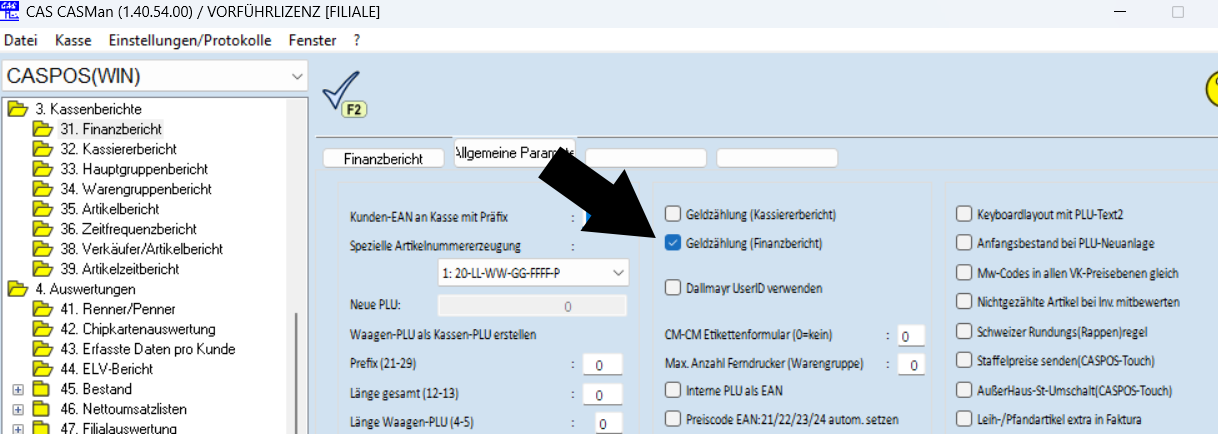Open the Kasse menu

[x=74, y=41]
